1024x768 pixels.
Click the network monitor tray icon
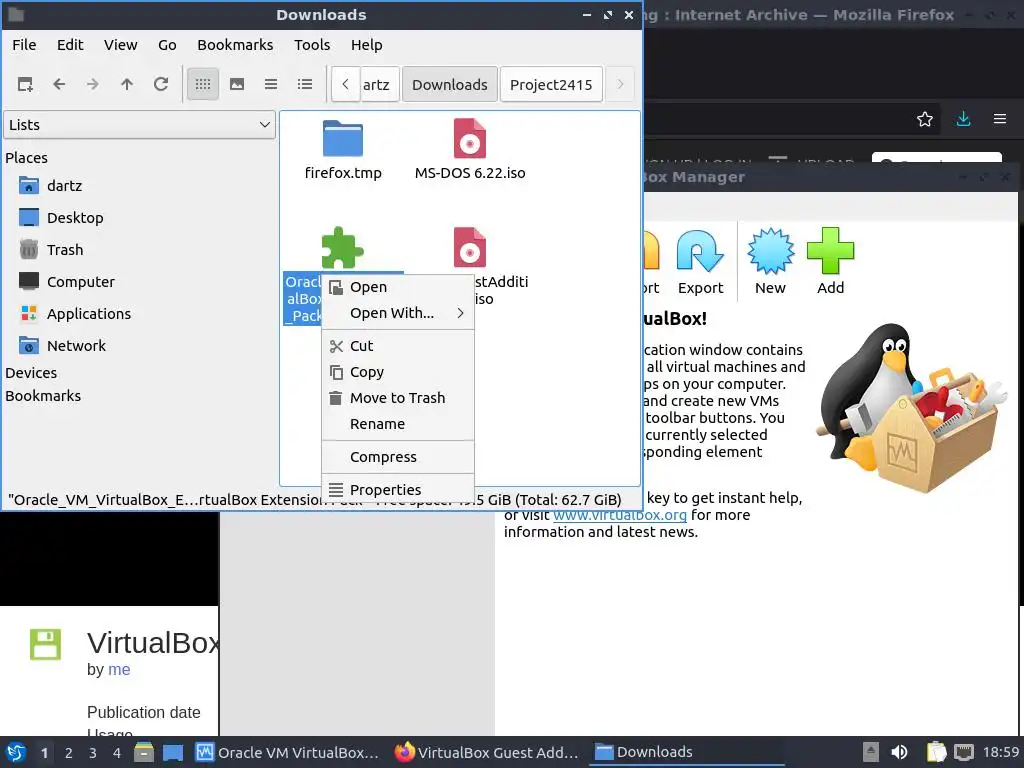tap(964, 752)
